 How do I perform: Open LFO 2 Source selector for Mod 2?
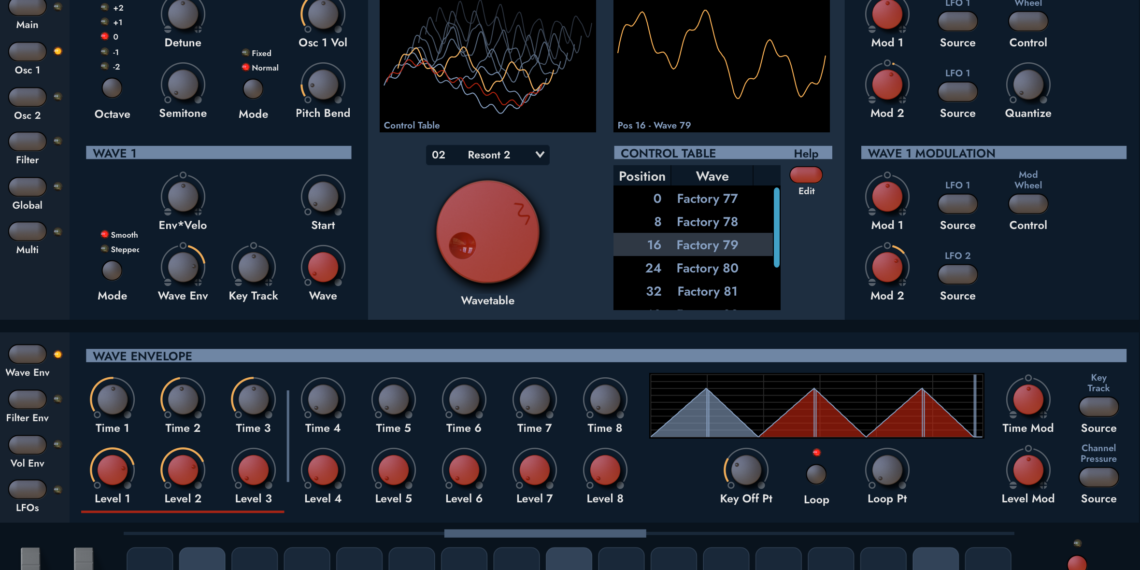point(957,275)
